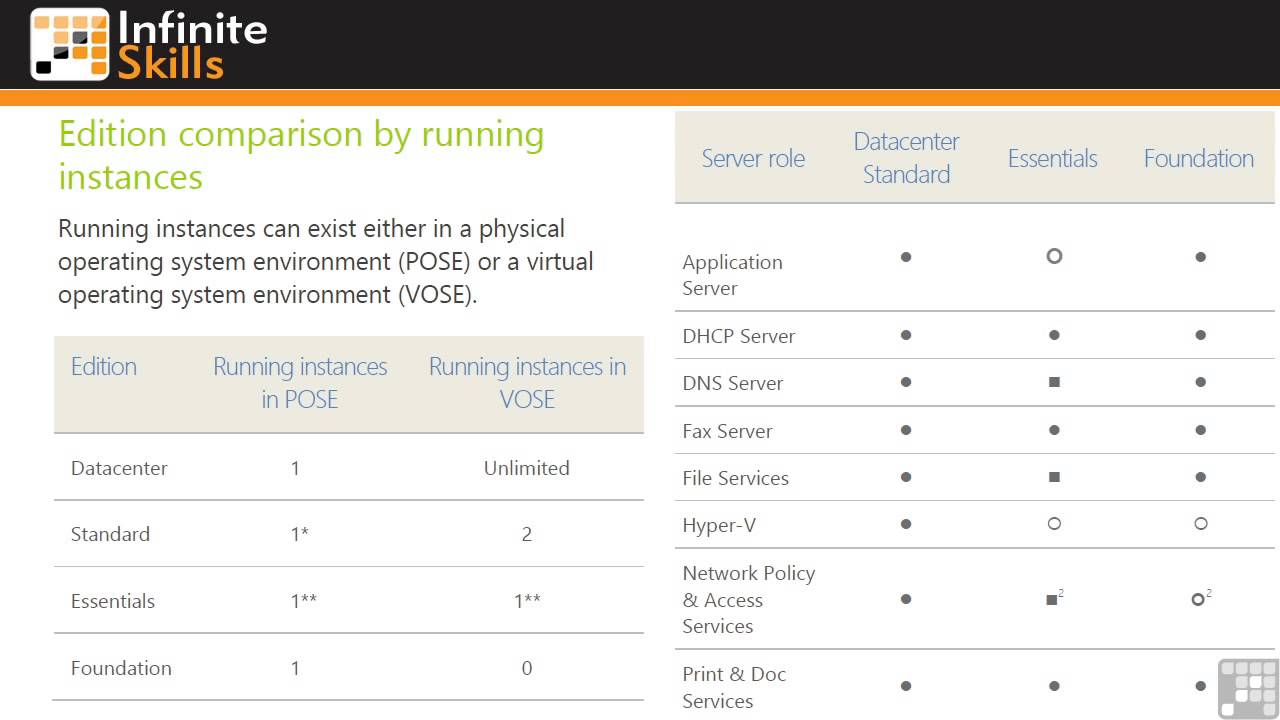The image size is (1280, 720).
Task: Click the Essentials VOSE value '1**'
Action: [527, 601]
